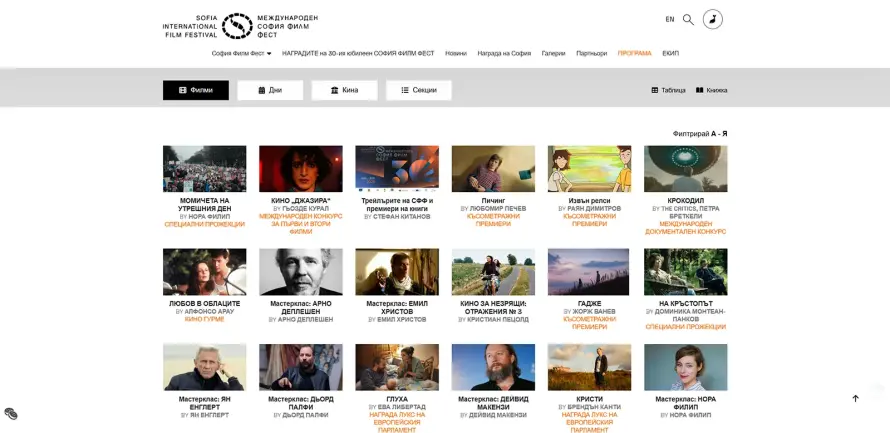The height and width of the screenshot is (433, 890).
Task: Switch to the Дни tab
Action: click(270, 90)
